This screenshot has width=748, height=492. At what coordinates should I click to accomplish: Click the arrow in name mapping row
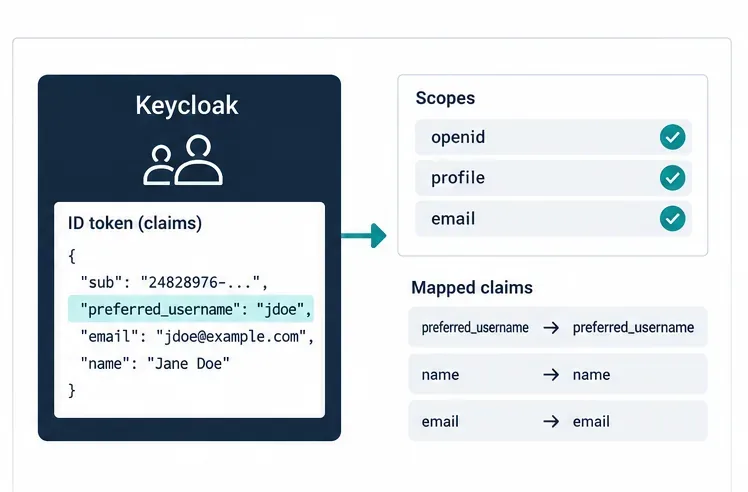[x=551, y=375]
